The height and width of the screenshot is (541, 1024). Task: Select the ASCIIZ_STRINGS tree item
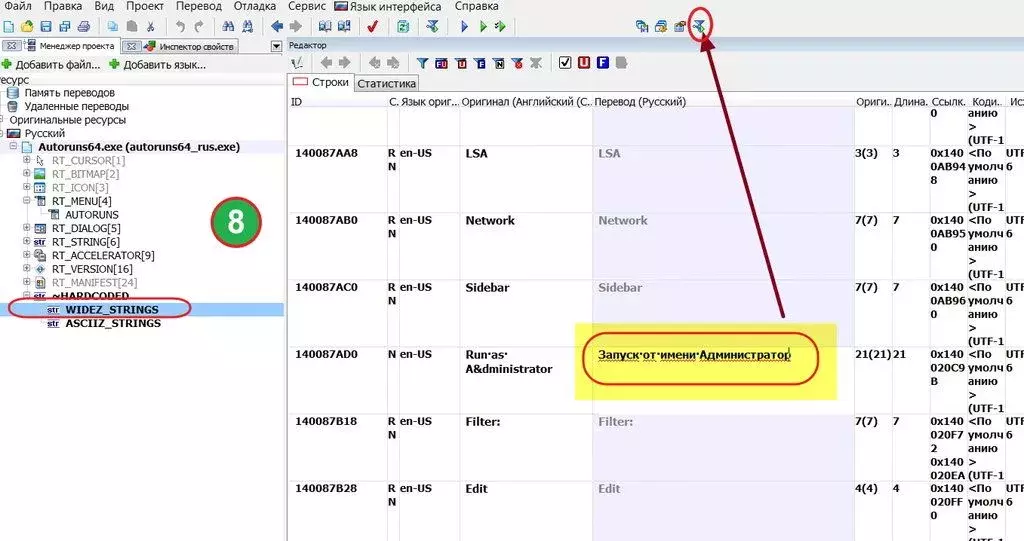(113, 323)
